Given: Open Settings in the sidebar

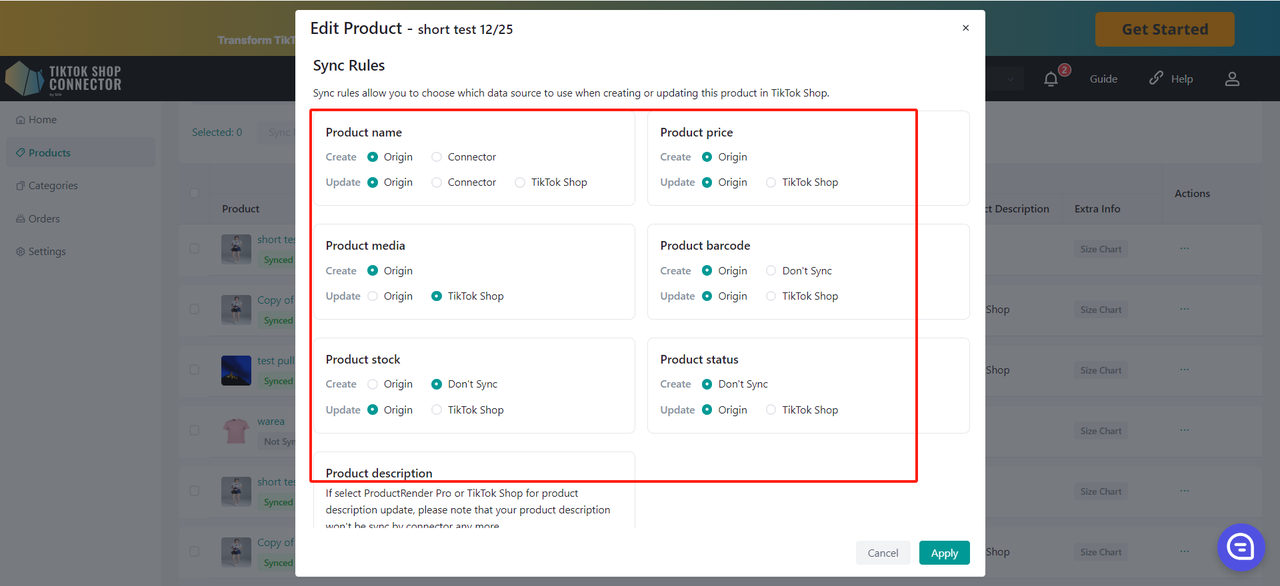Looking at the screenshot, I should pos(47,252).
